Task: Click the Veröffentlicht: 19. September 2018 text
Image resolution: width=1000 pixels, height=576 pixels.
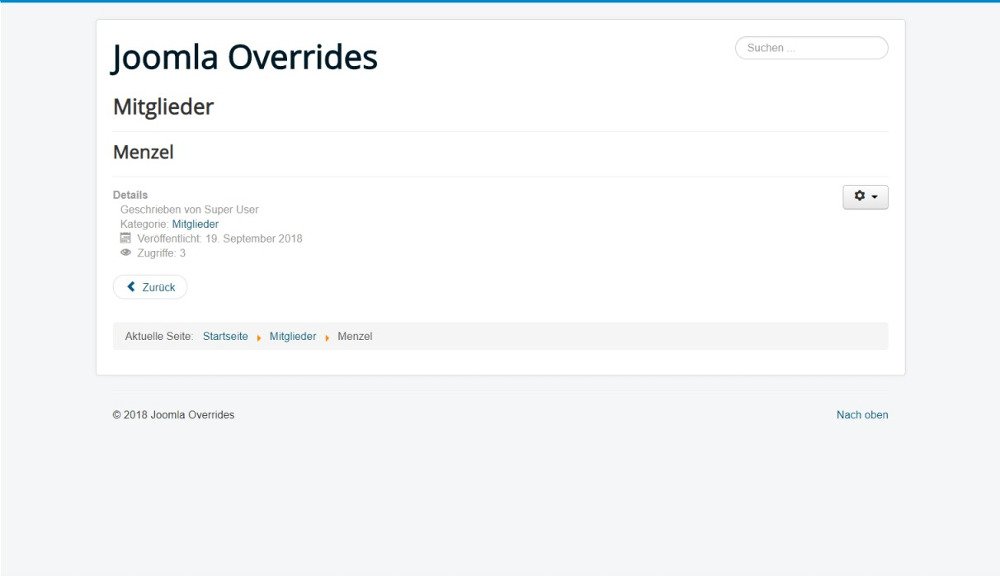Action: pos(219,239)
